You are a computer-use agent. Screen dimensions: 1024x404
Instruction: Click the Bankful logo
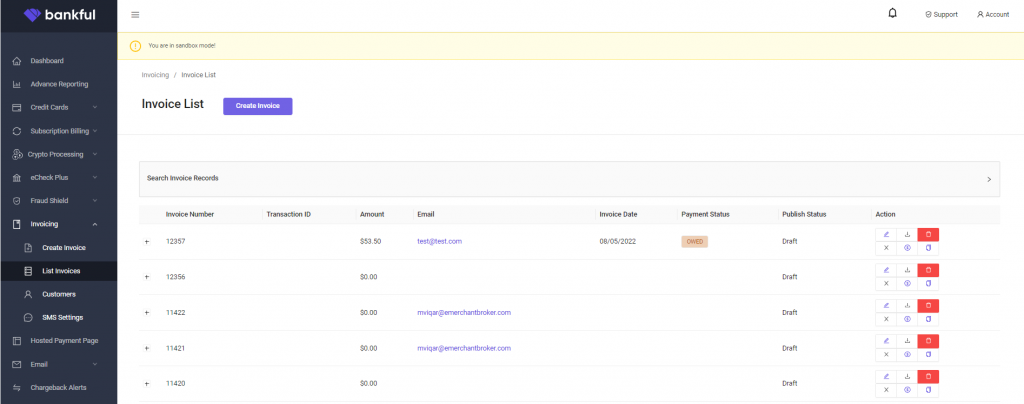pyautogui.click(x=59, y=14)
